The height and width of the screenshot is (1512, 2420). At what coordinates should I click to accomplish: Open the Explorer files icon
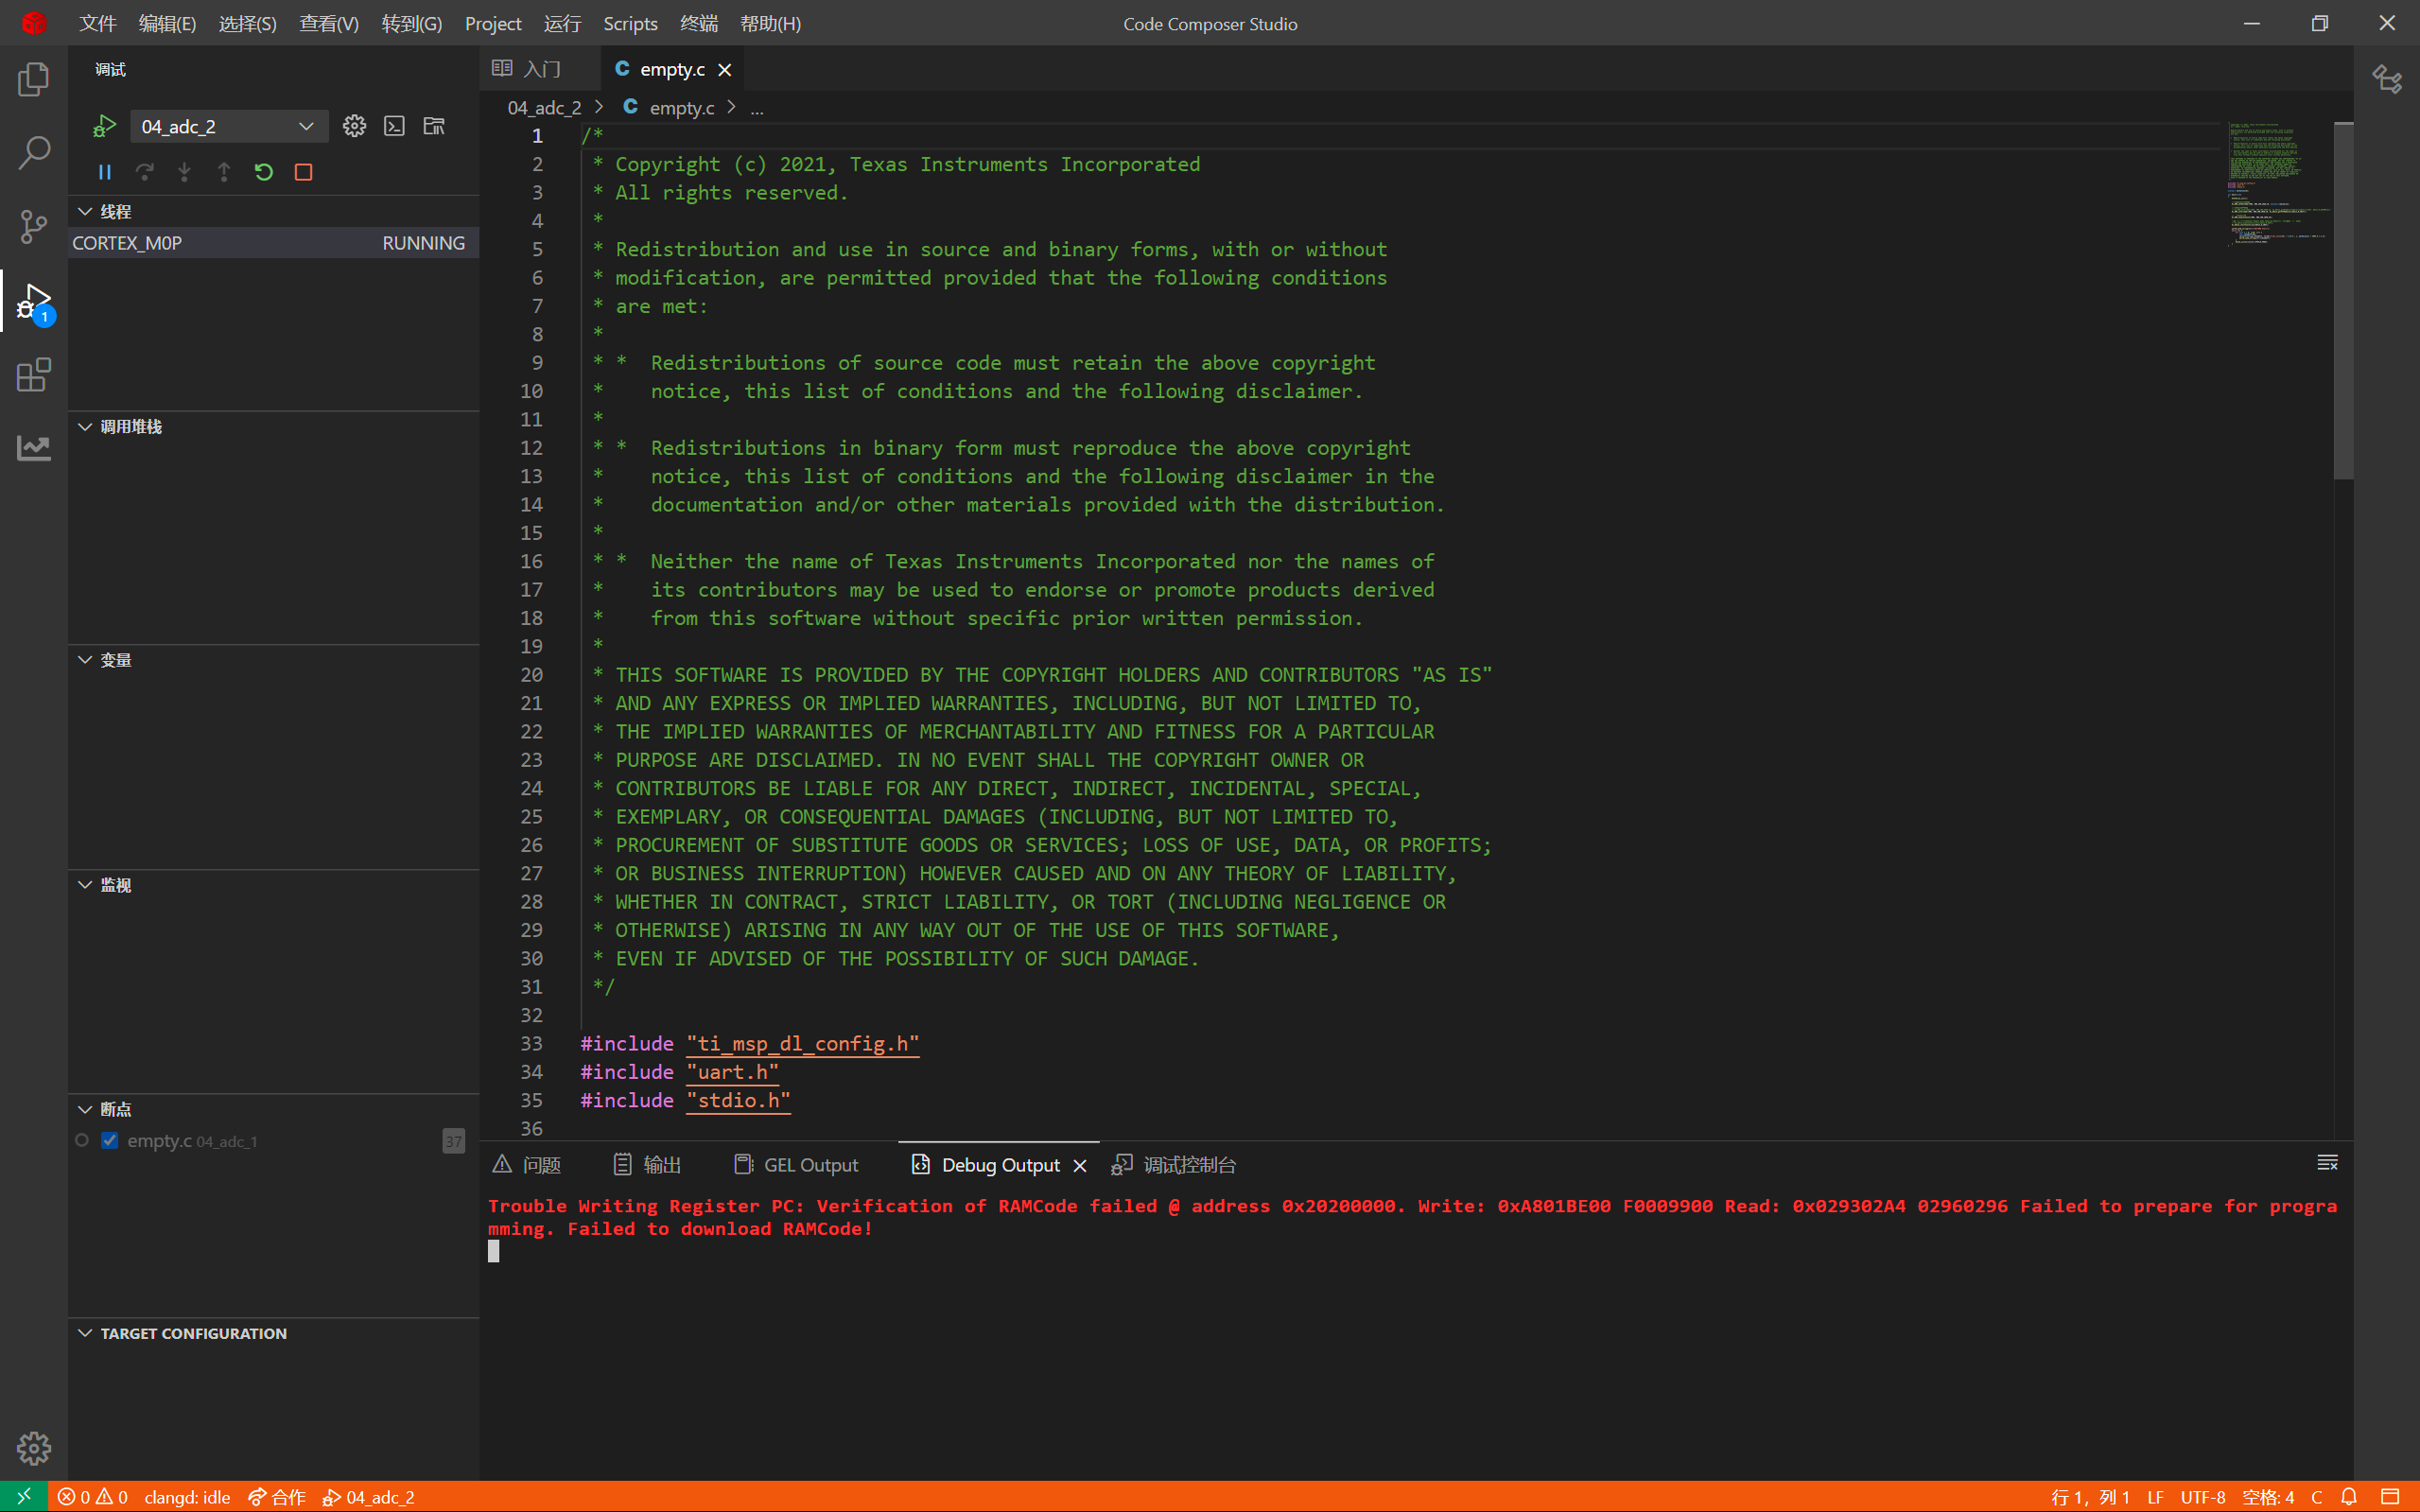click(34, 80)
